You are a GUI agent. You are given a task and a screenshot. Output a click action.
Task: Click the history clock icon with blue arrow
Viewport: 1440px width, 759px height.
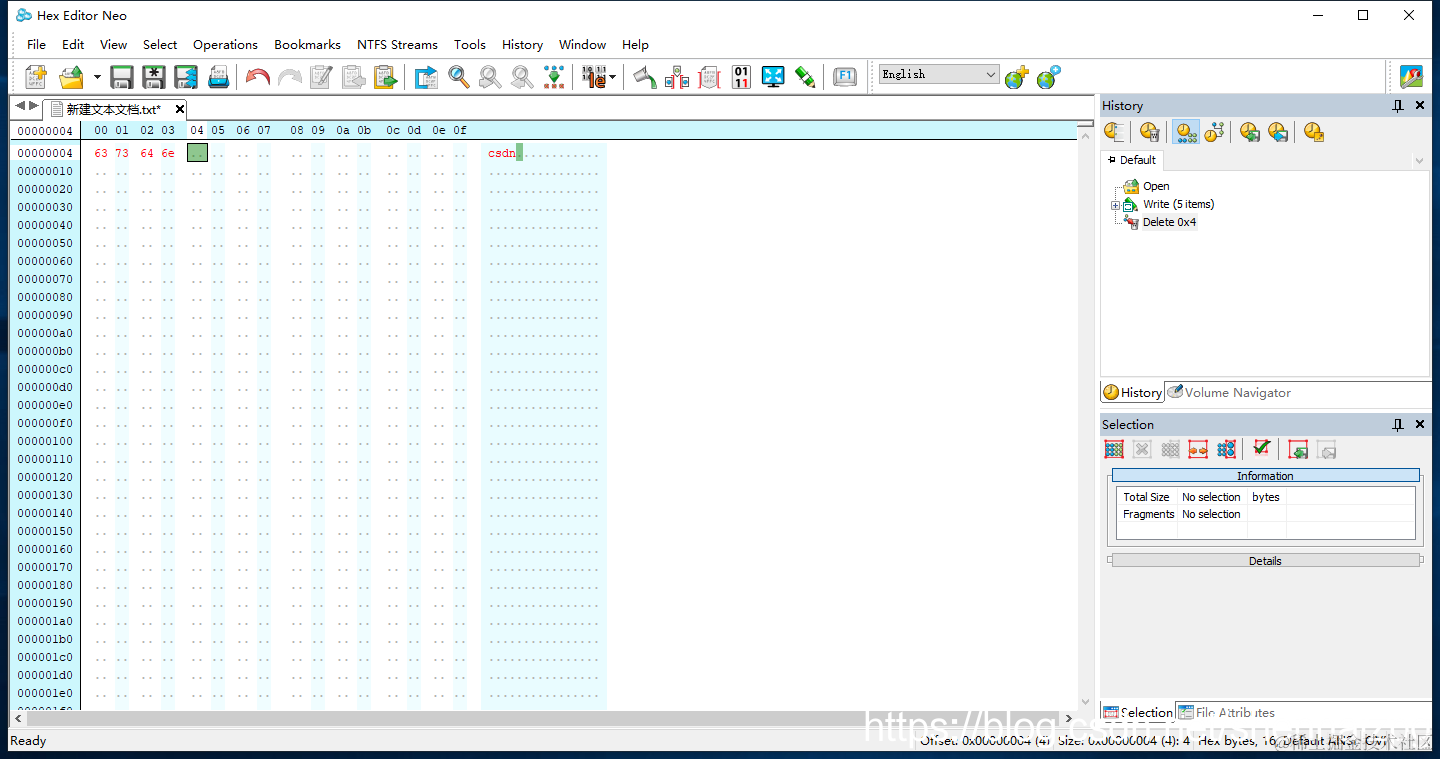[1277, 132]
